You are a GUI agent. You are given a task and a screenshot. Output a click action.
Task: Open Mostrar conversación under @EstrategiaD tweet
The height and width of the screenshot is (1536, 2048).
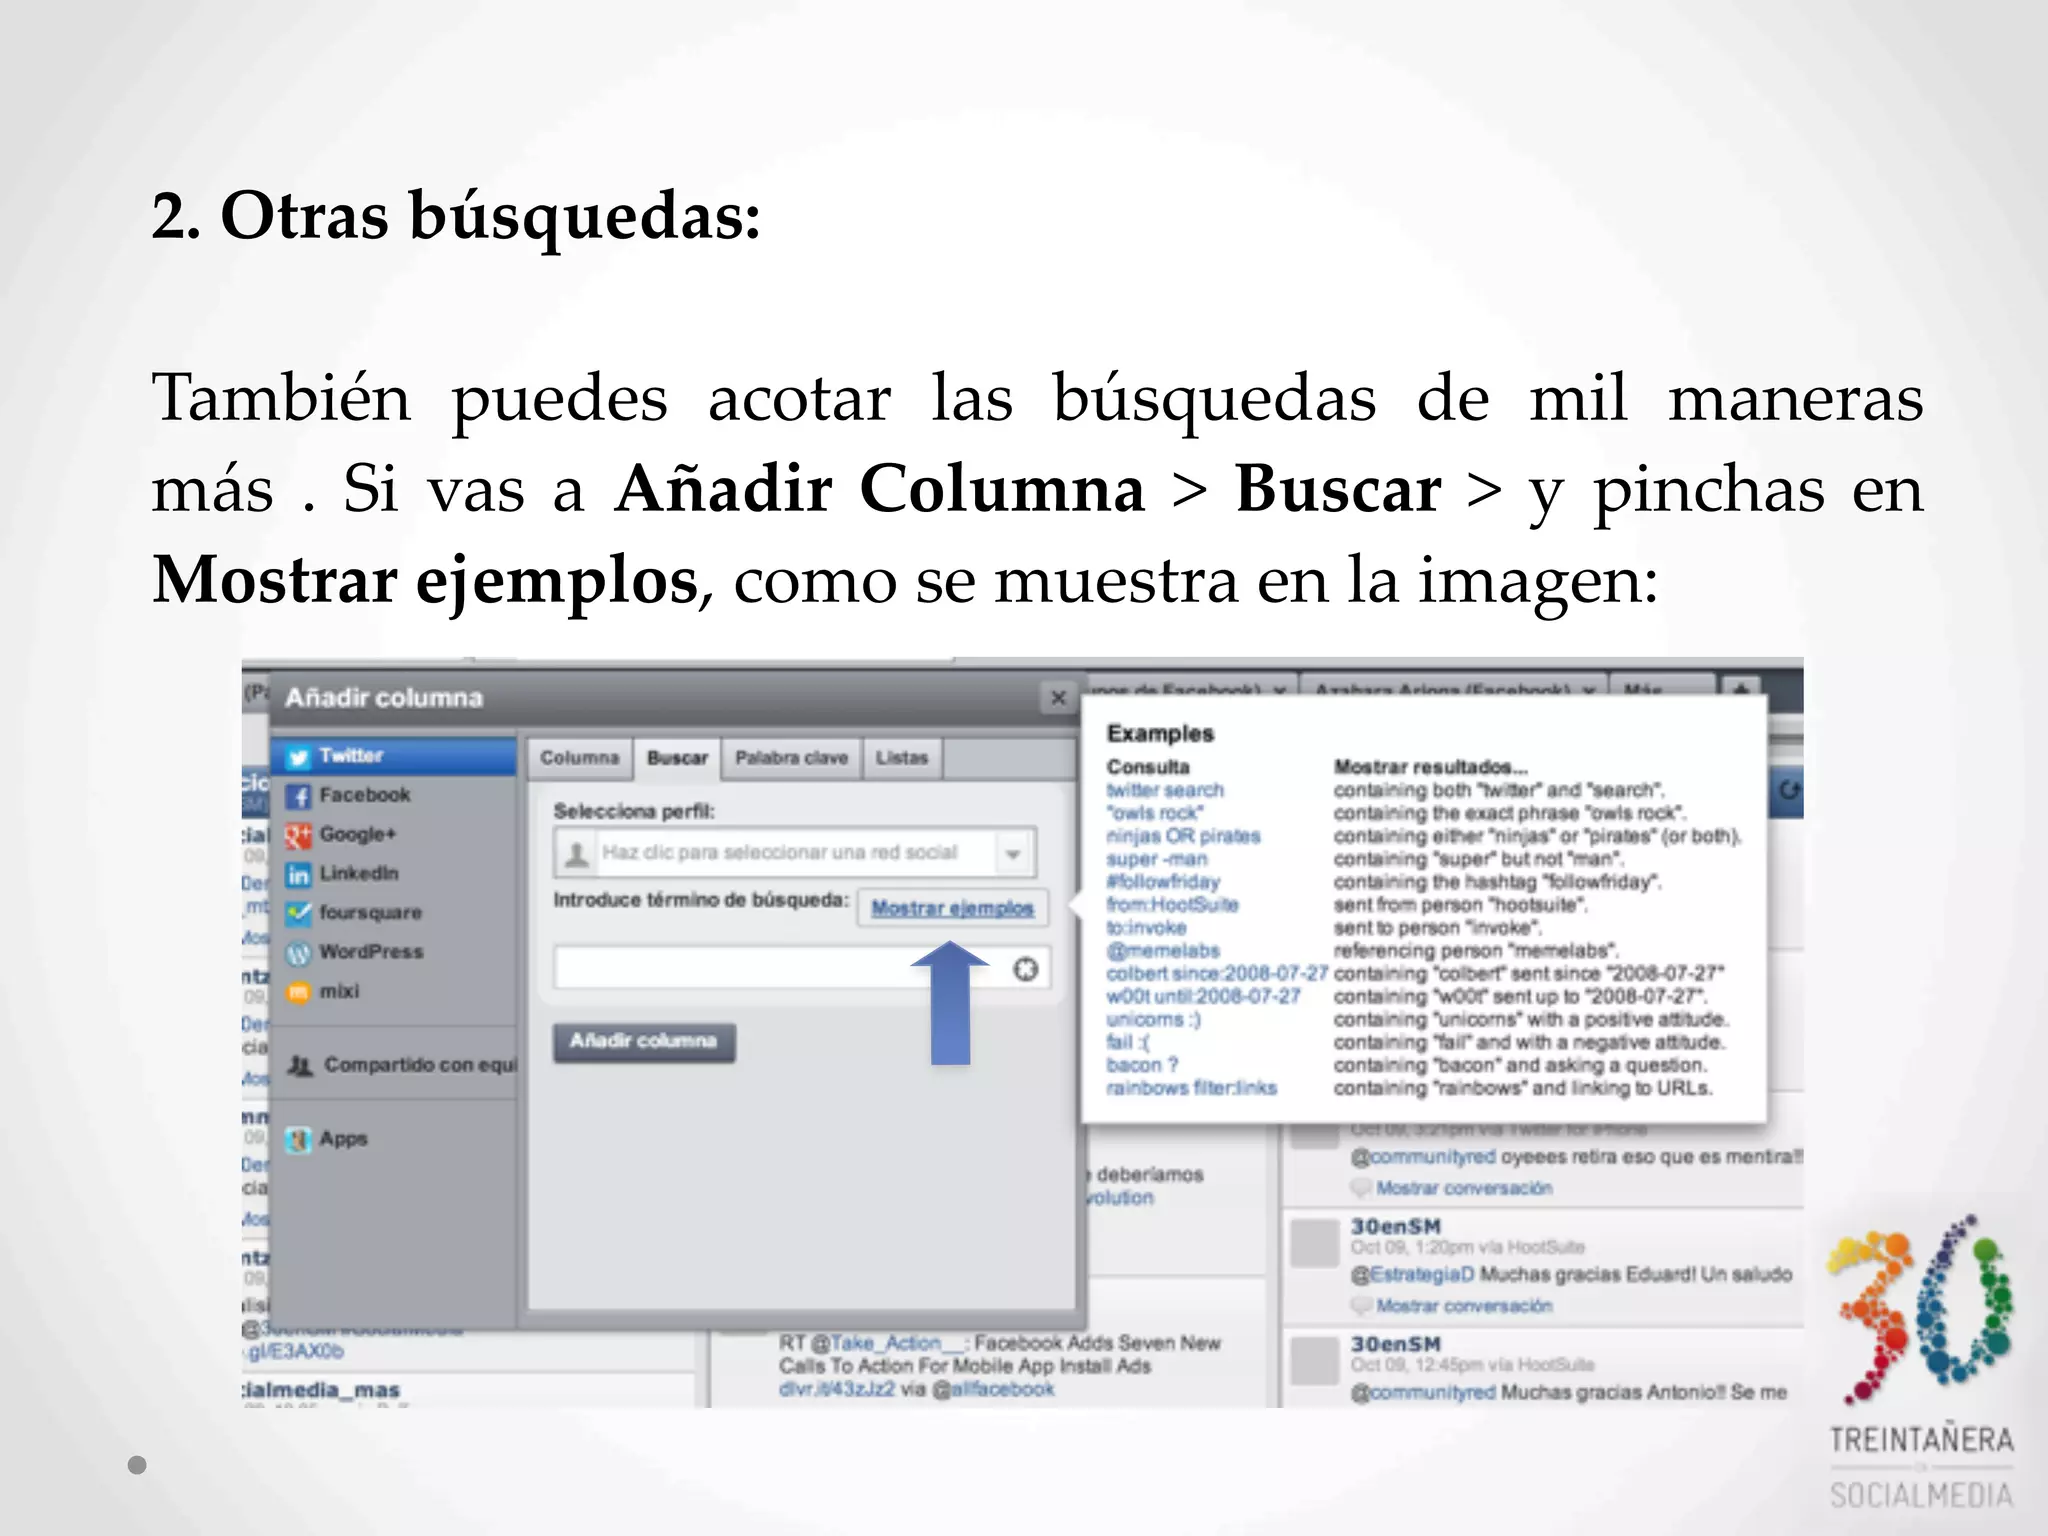[x=1463, y=1306]
